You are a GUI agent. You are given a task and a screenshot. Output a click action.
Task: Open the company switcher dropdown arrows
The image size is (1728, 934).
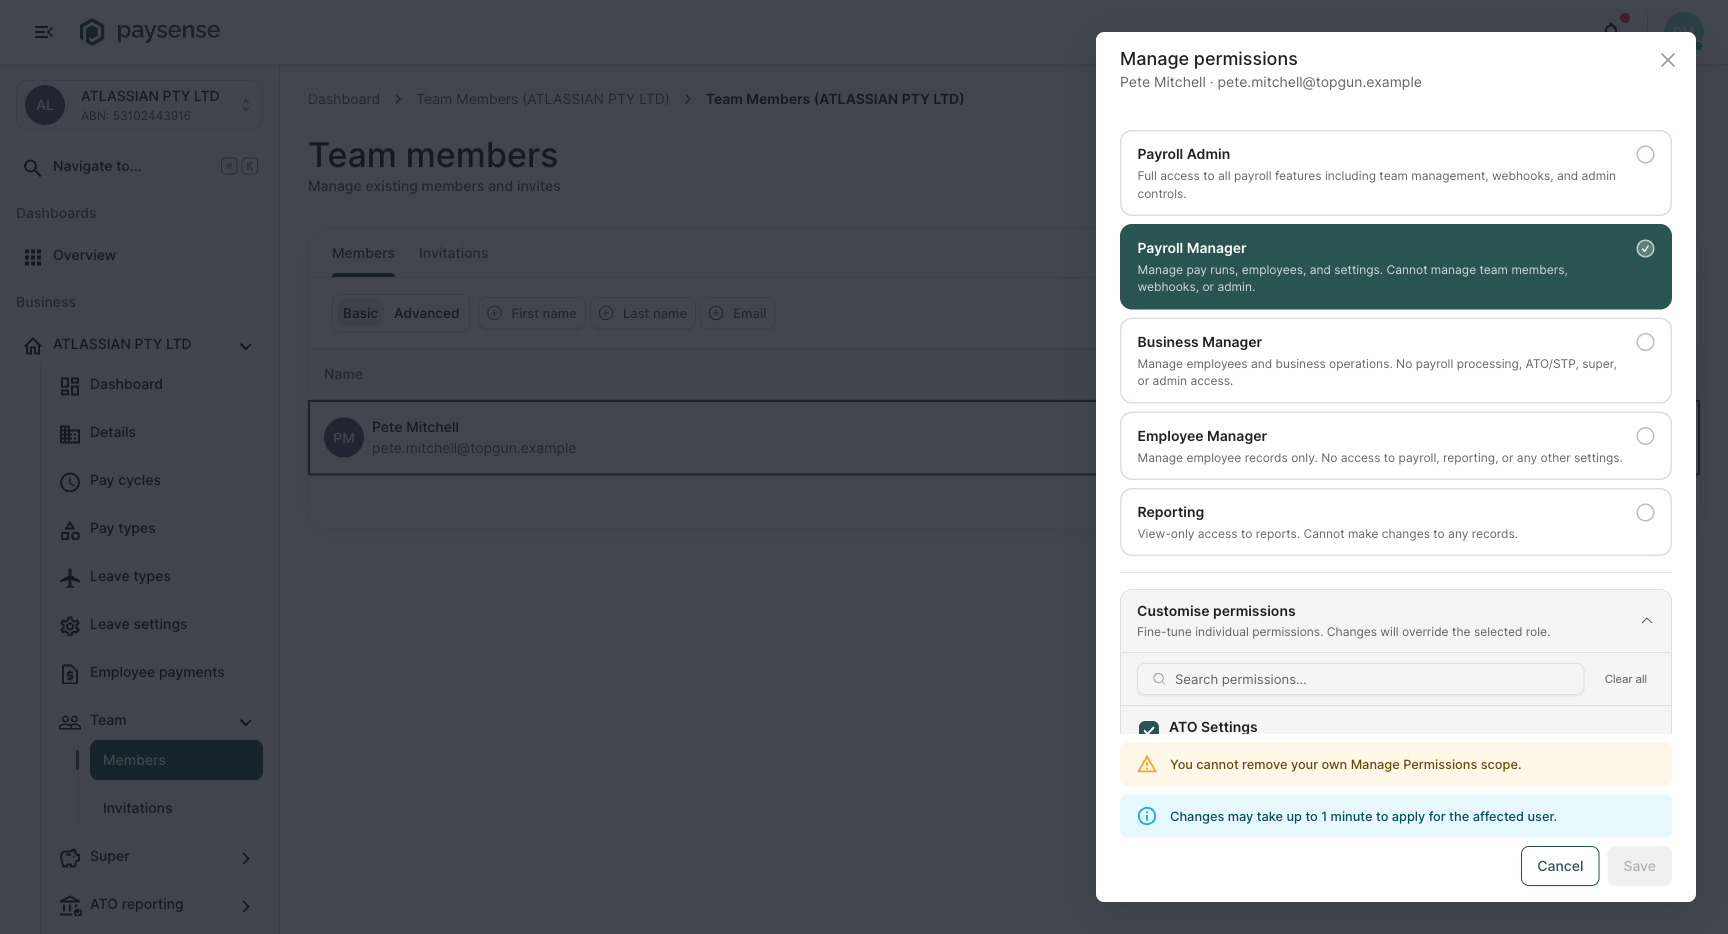tap(246, 105)
